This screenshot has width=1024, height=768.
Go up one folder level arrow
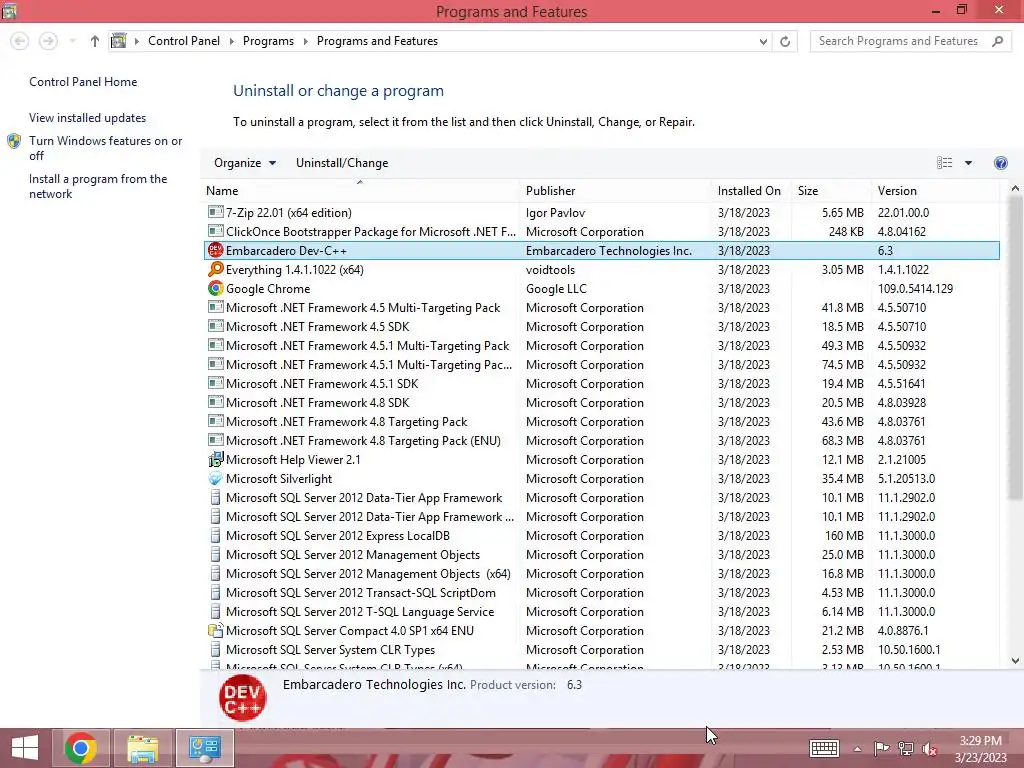coord(95,41)
